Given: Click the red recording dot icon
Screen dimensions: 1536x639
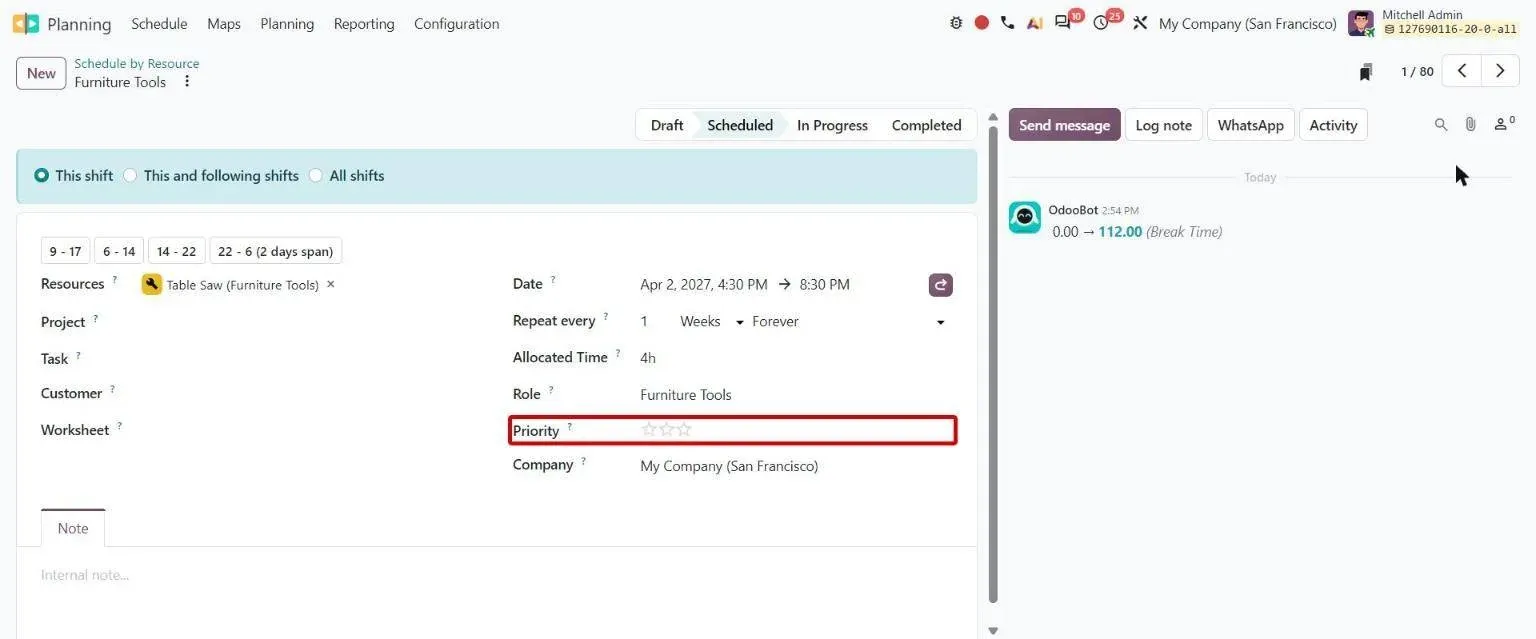Looking at the screenshot, I should 982,23.
